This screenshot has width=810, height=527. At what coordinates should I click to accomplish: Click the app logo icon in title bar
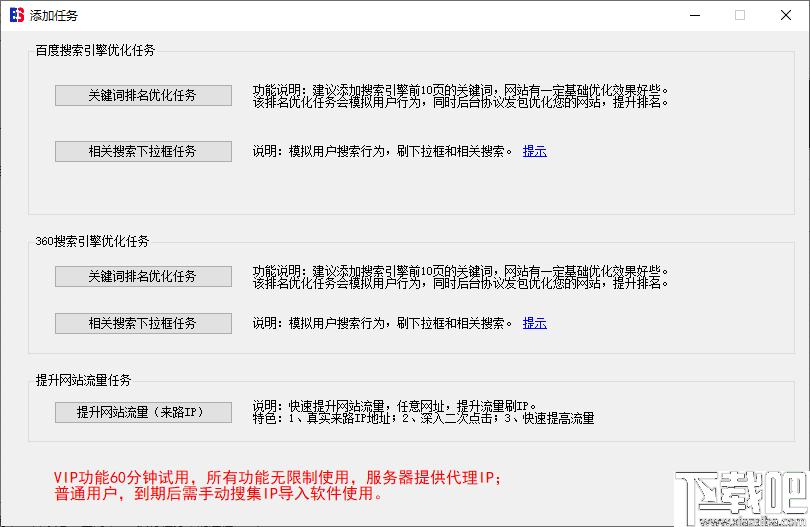[x=17, y=15]
